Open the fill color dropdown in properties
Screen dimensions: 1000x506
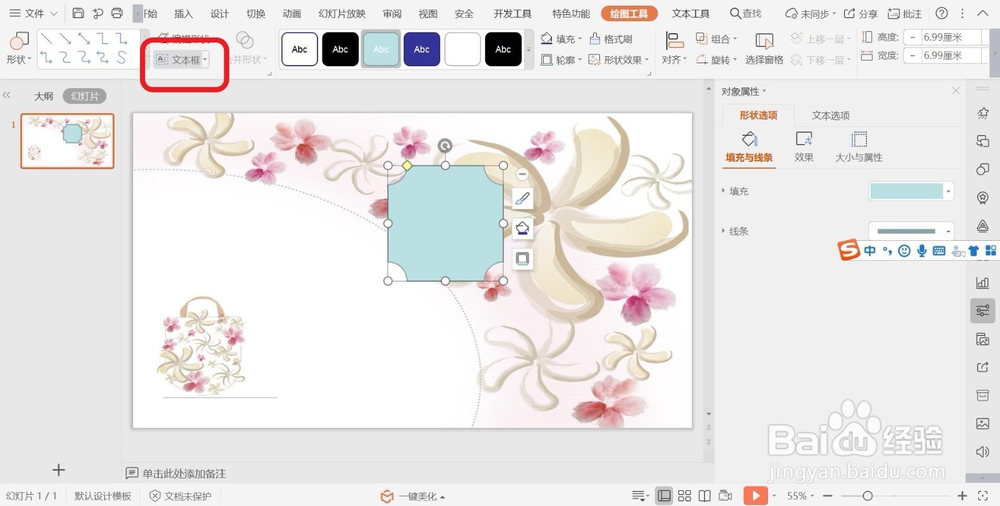[x=949, y=191]
